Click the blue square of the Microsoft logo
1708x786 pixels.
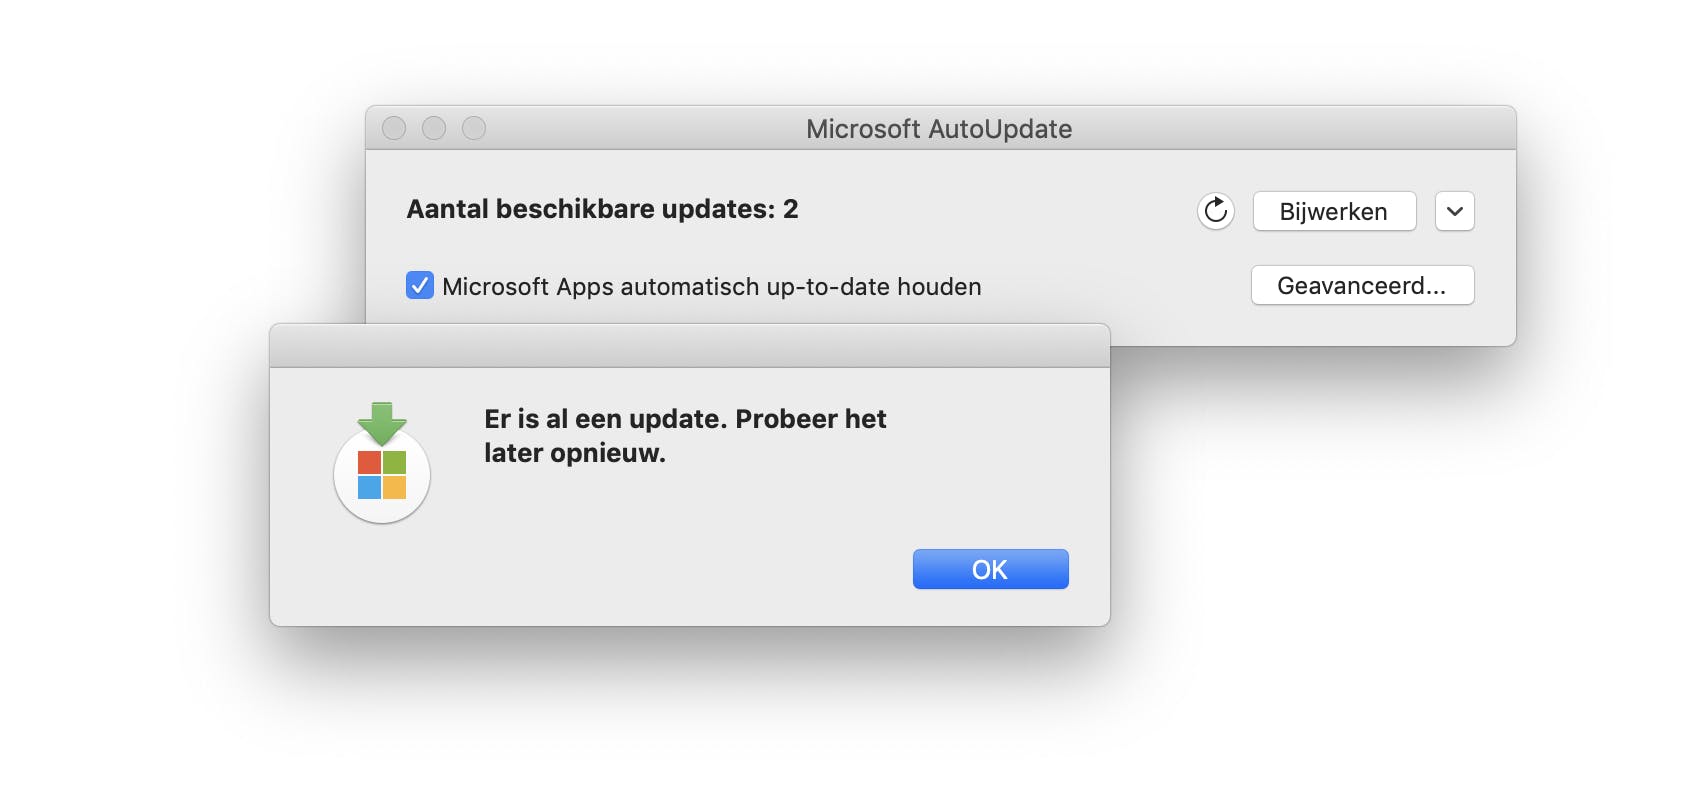coord(369,487)
